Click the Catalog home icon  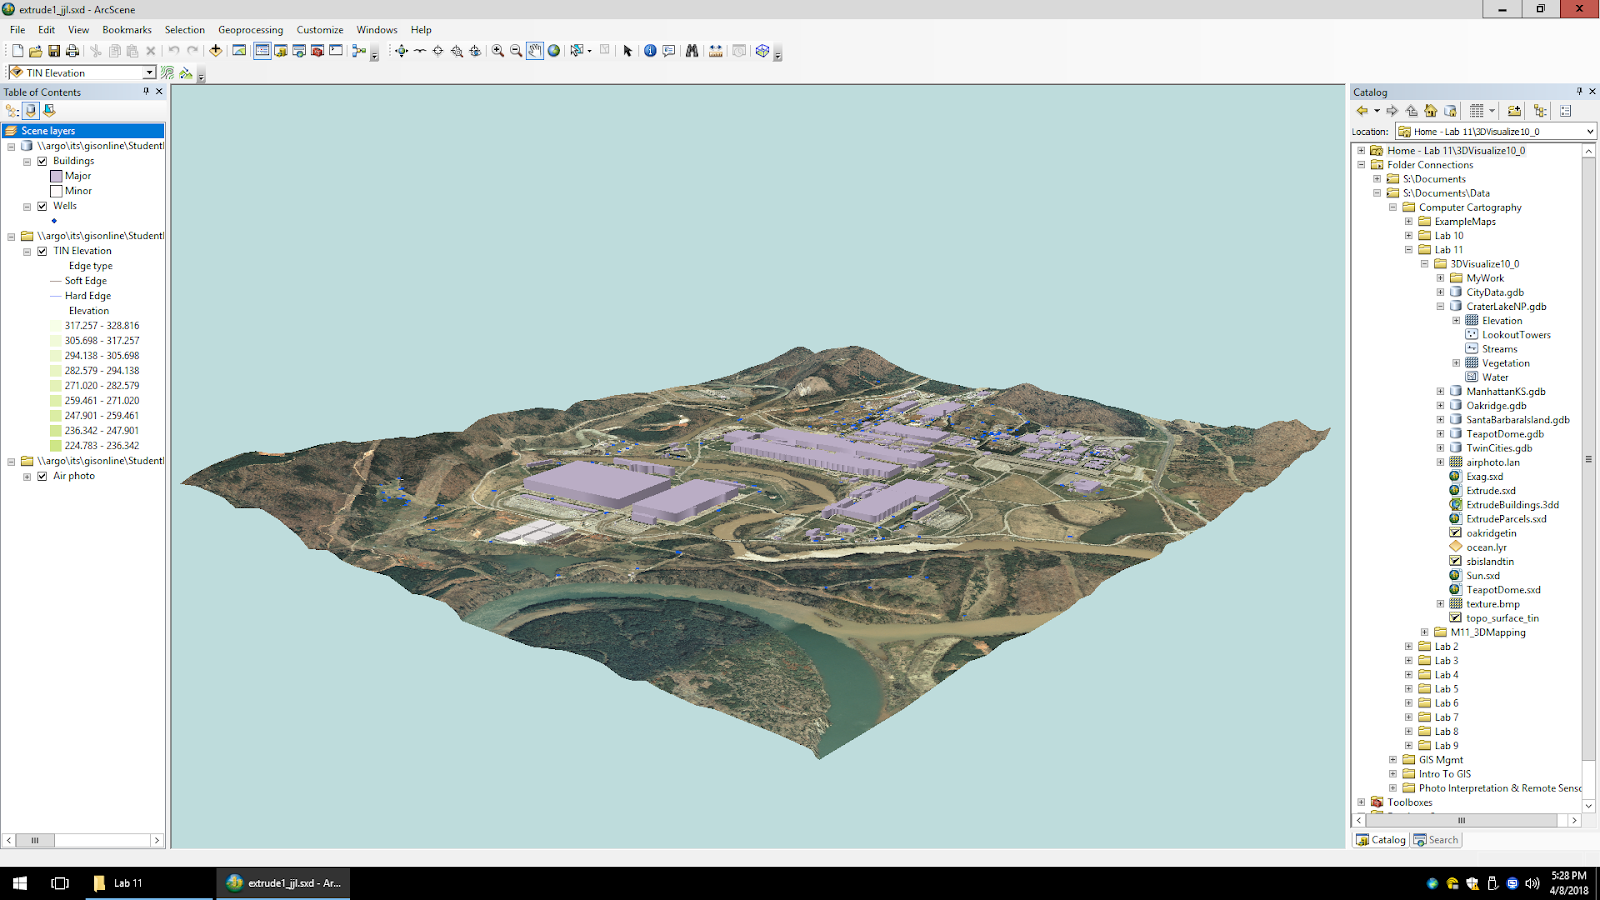pyautogui.click(x=1432, y=111)
